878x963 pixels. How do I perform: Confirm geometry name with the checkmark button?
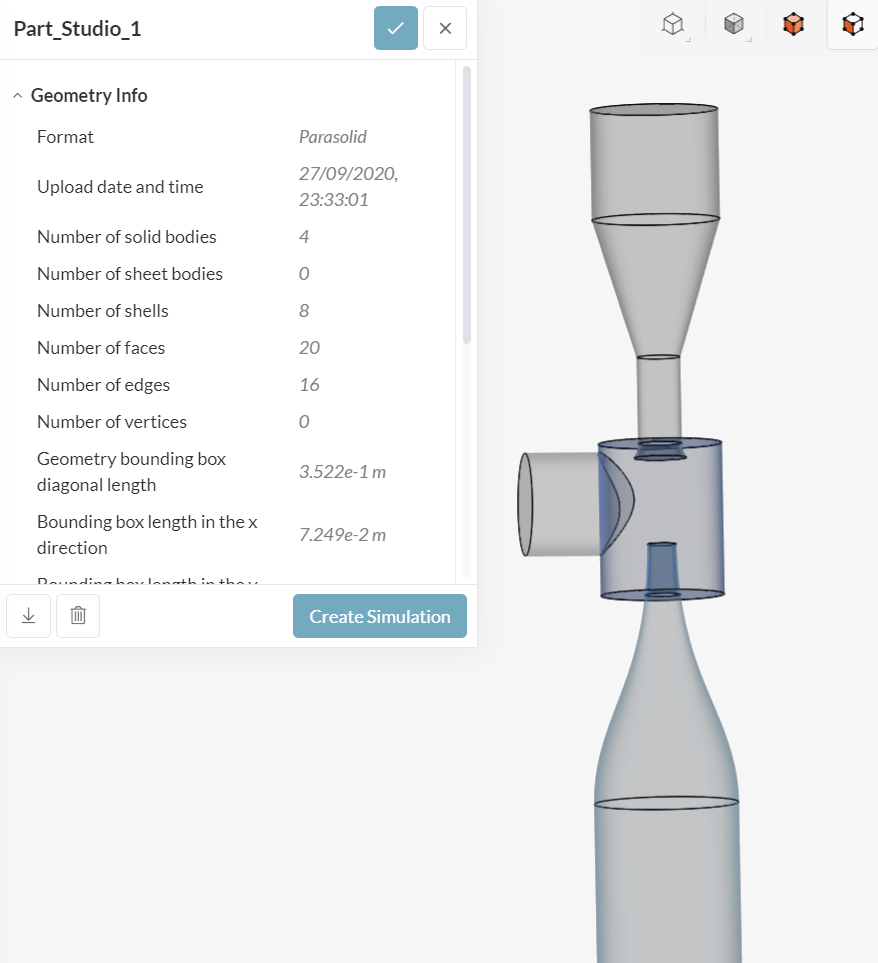click(x=396, y=28)
